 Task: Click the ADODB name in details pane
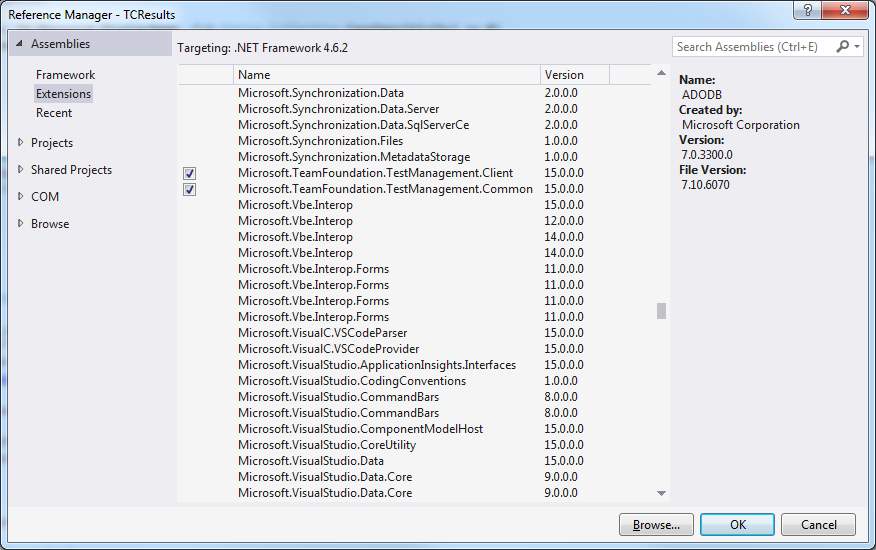(x=702, y=95)
